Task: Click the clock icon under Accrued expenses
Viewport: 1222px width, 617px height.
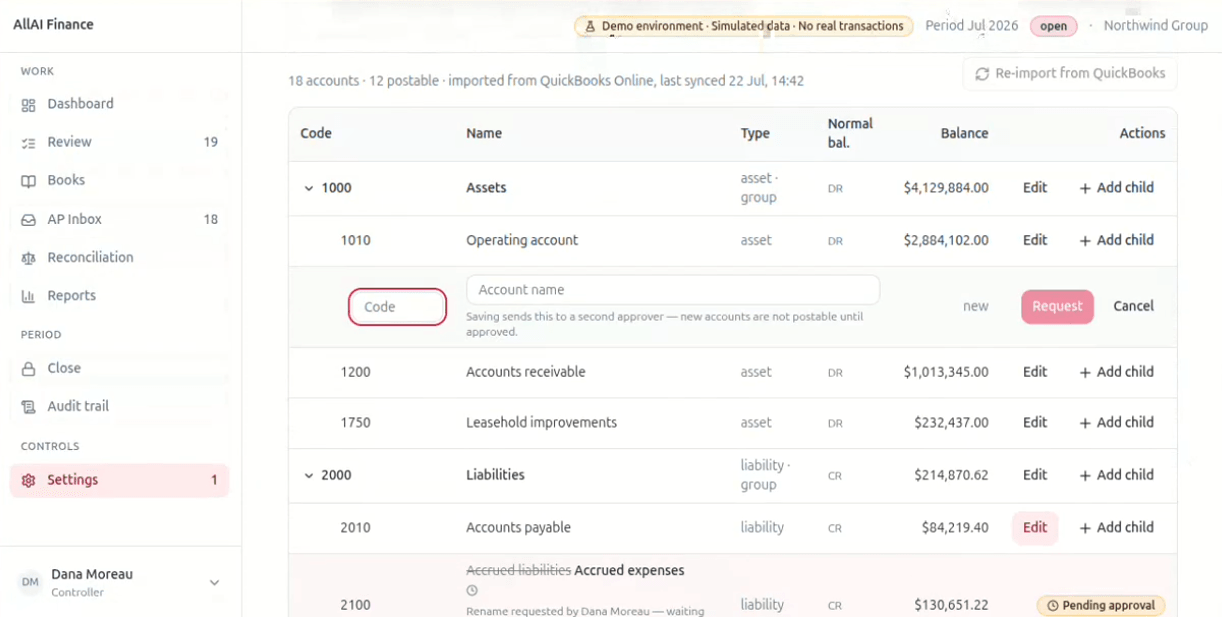Action: click(x=472, y=591)
